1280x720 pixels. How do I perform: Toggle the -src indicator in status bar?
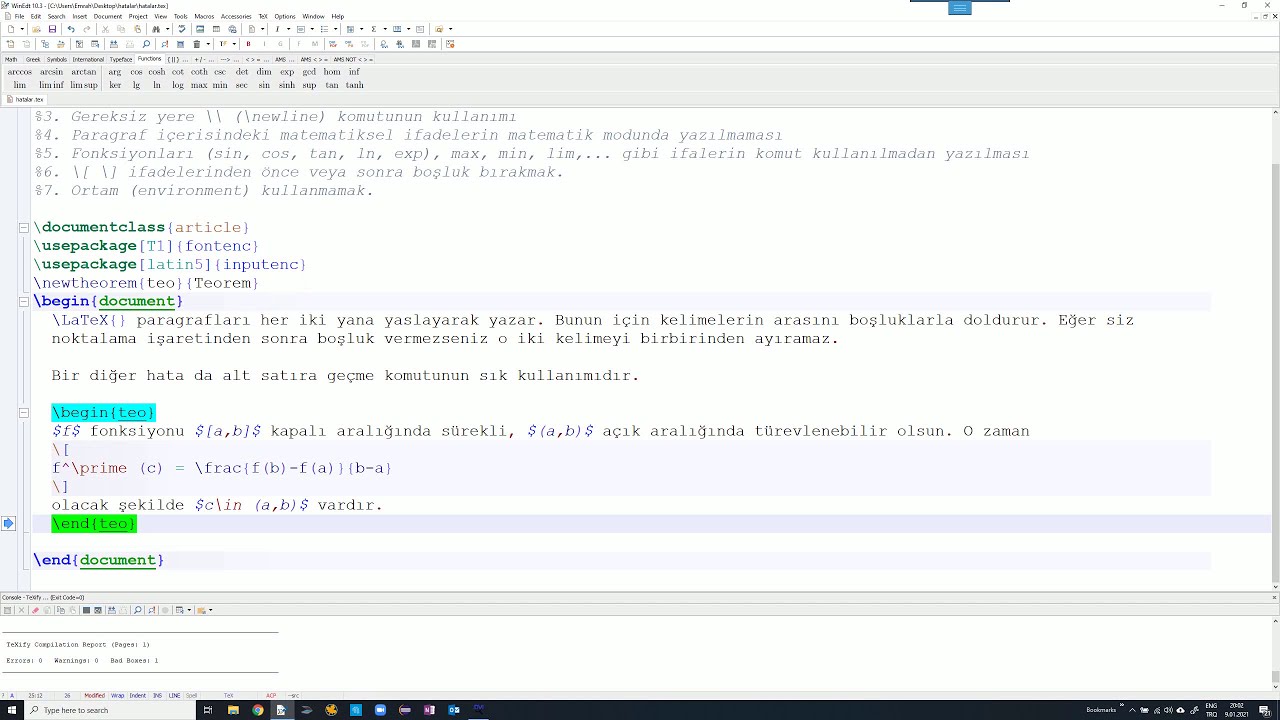click(x=294, y=695)
